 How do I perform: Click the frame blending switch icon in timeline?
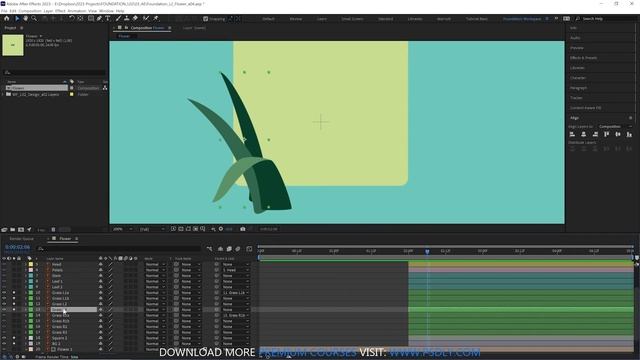[x=229, y=249]
